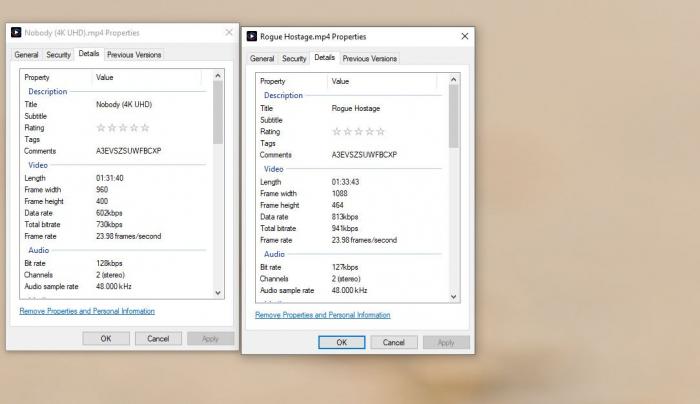Viewport: 700px width, 404px height.
Task: Open Previous Versions tab in Nobody properties
Action: (134, 55)
